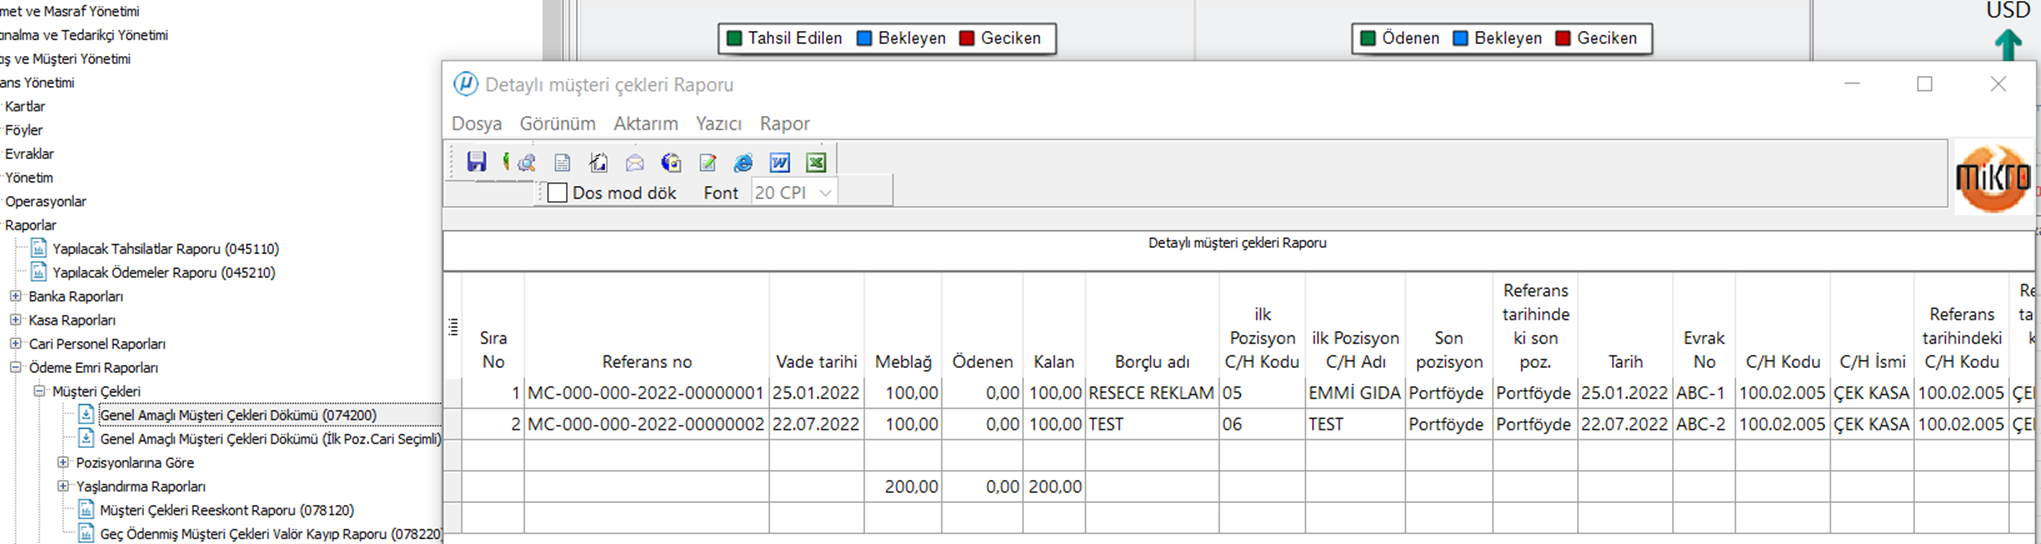Click the red Geciken swatch beside Ödenen
Screen dimensions: 2041x544
click(x=1563, y=39)
